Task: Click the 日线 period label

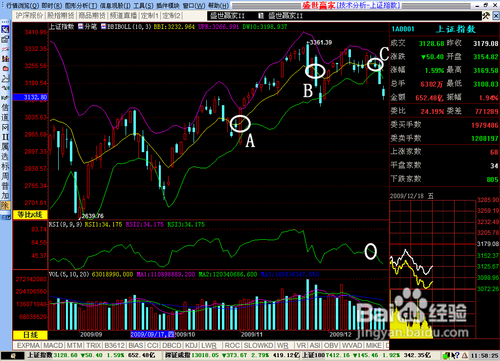Action: [30, 335]
